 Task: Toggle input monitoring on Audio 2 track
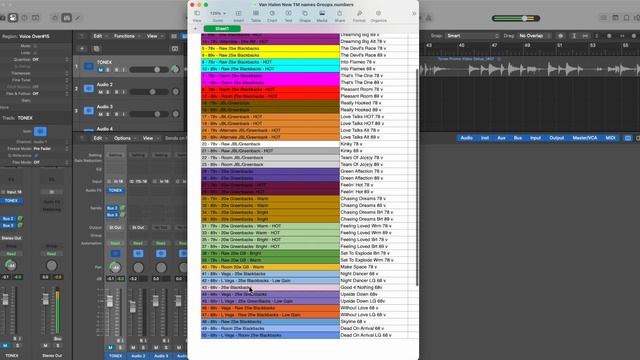tap(124, 92)
